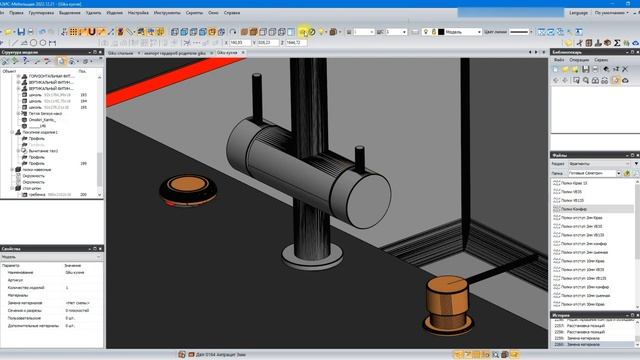Expand the Полки навесные tree node
Screen dimensions: 640x360
[x=12, y=169]
